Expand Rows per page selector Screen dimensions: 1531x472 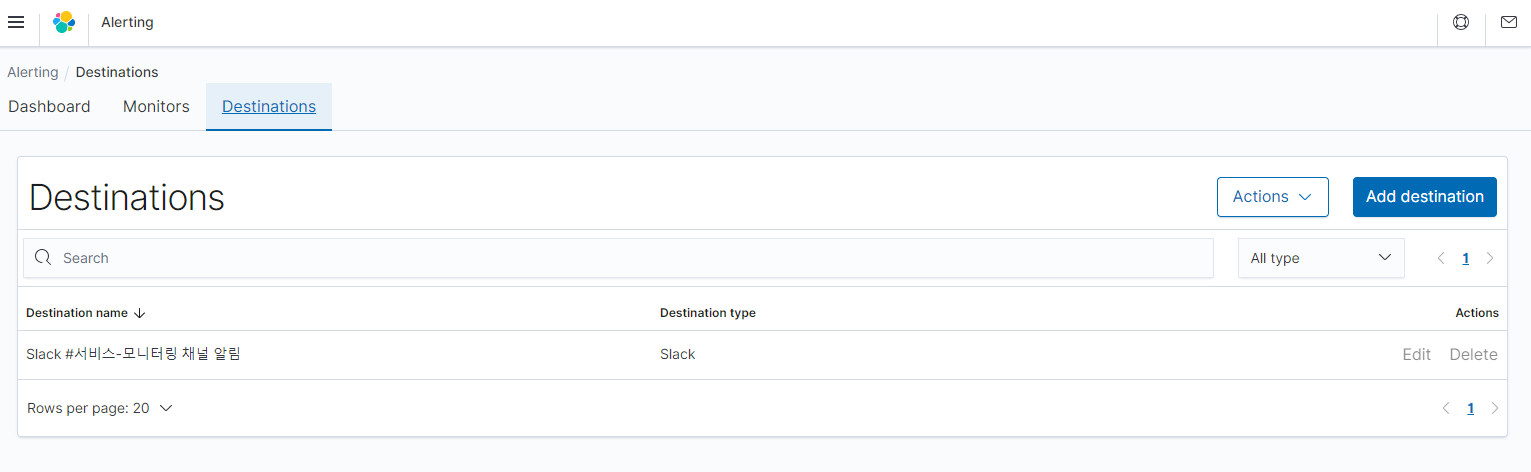100,408
